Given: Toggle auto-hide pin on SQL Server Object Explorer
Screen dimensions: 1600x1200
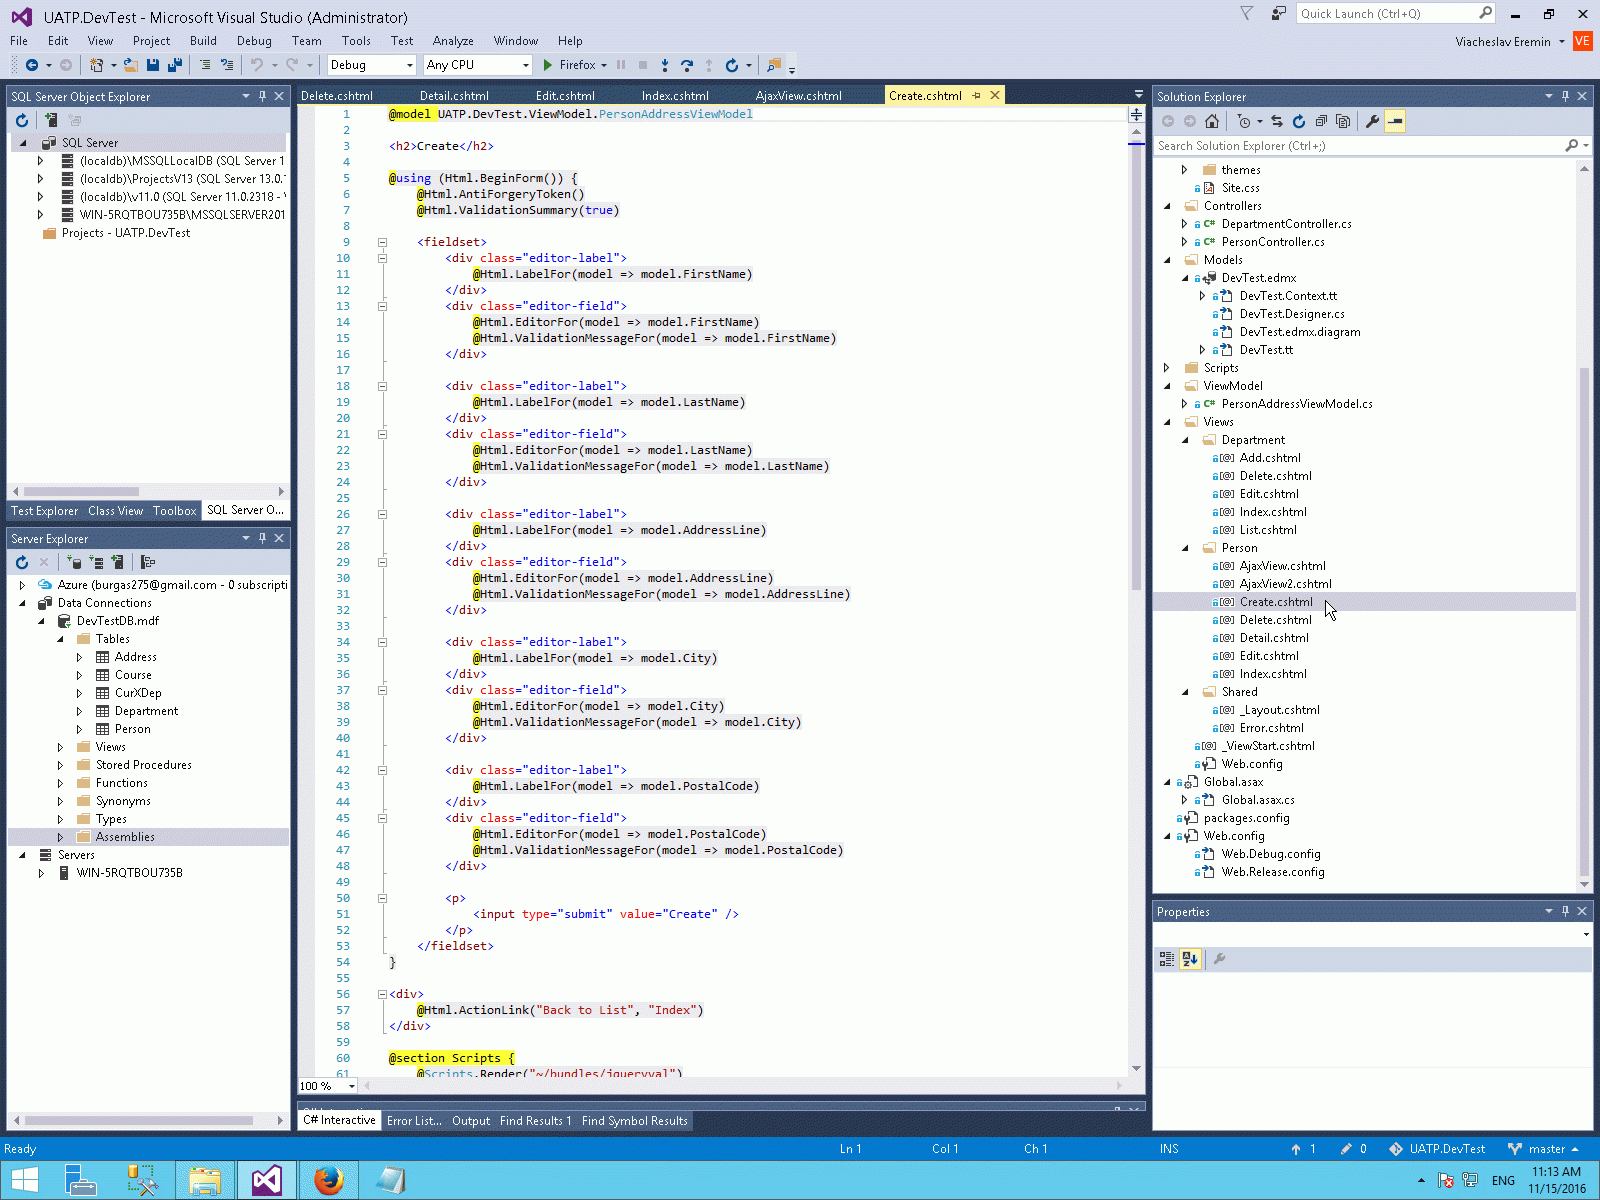Looking at the screenshot, I should [262, 96].
